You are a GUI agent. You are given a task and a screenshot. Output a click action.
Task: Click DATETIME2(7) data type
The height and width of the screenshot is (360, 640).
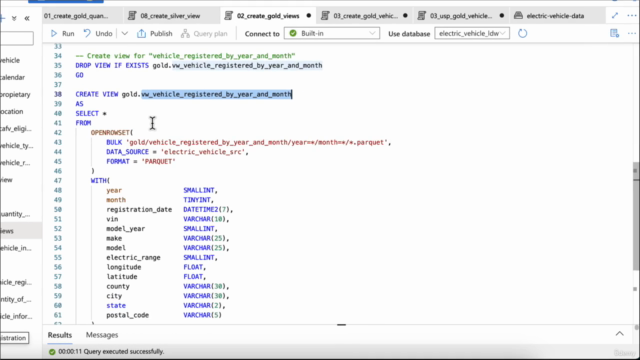click(207, 209)
